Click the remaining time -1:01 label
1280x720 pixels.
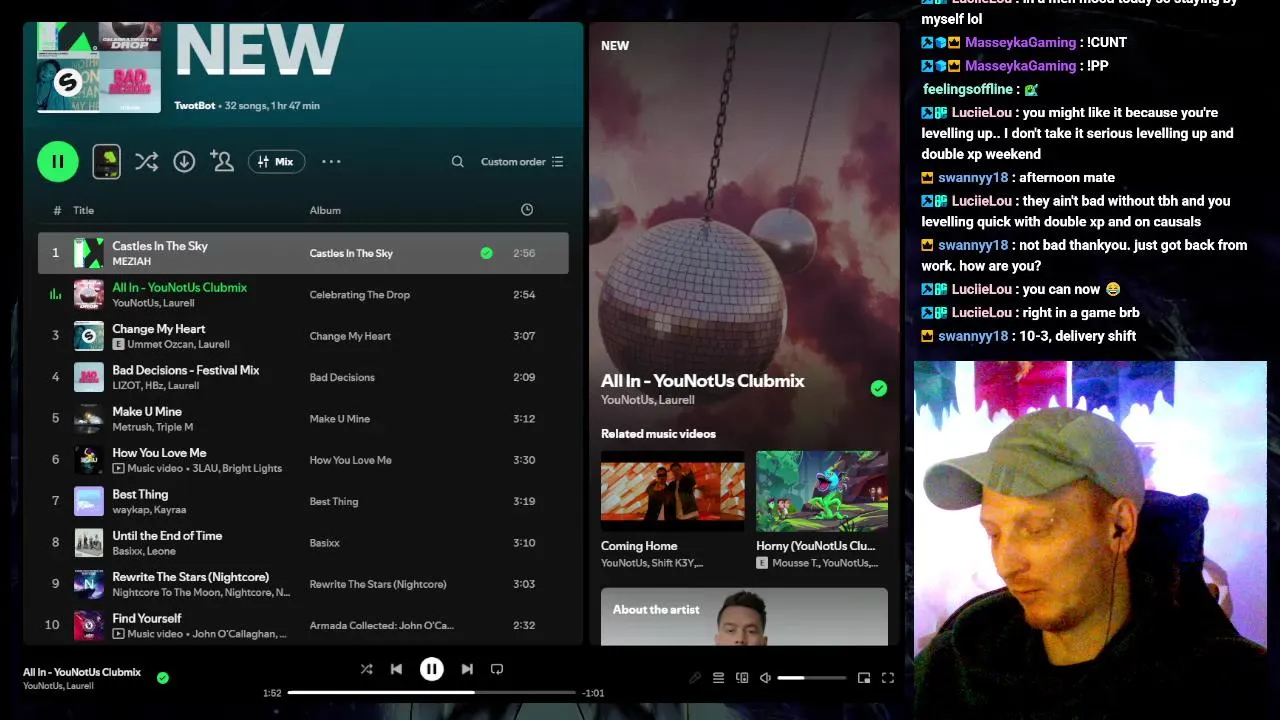(x=593, y=693)
